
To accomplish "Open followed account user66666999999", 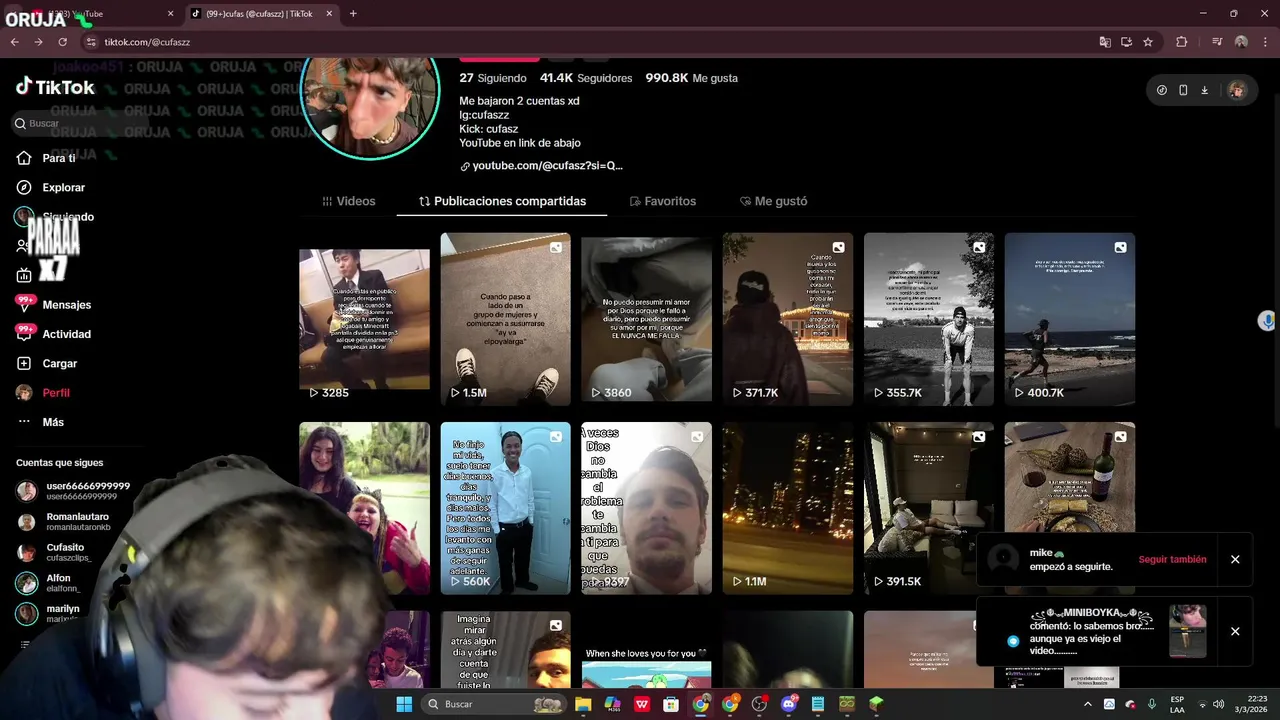I will (x=74, y=491).
